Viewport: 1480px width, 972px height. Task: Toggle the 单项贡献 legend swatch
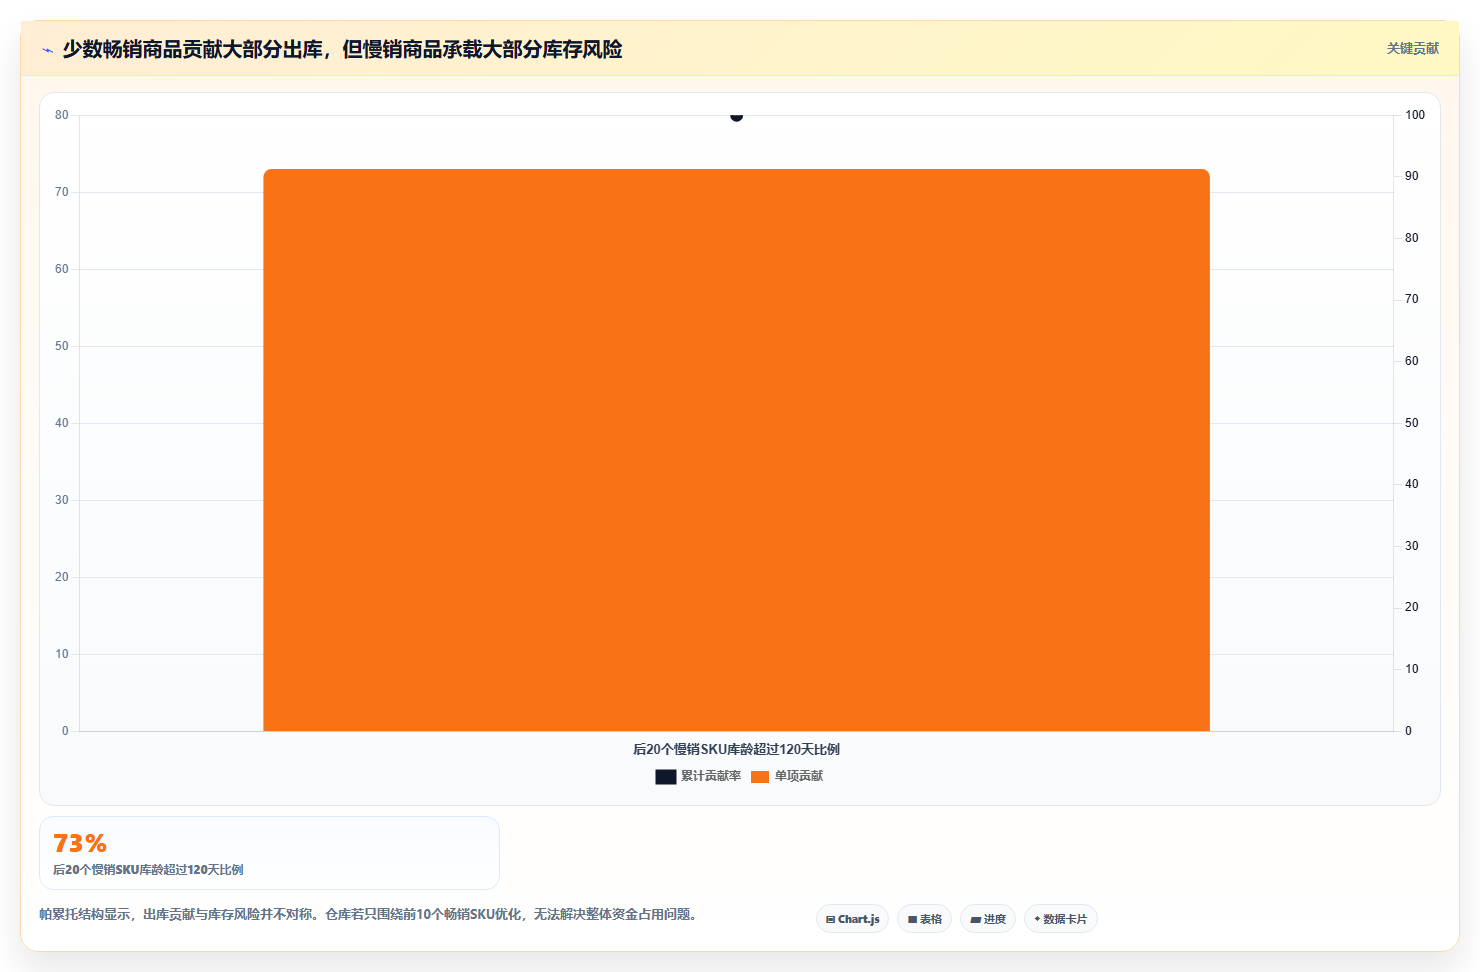coord(760,777)
